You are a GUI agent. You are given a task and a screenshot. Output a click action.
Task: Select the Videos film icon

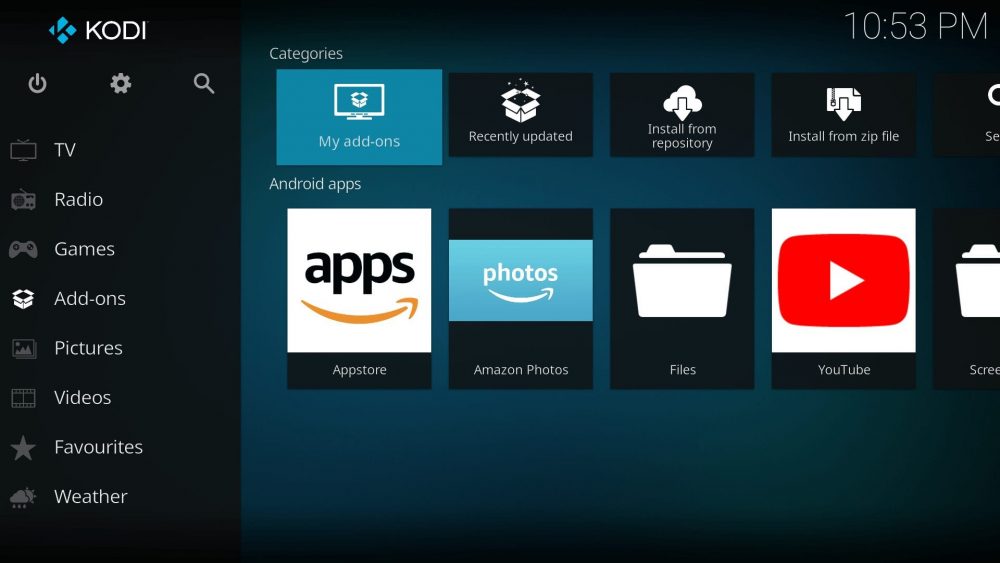[24, 398]
